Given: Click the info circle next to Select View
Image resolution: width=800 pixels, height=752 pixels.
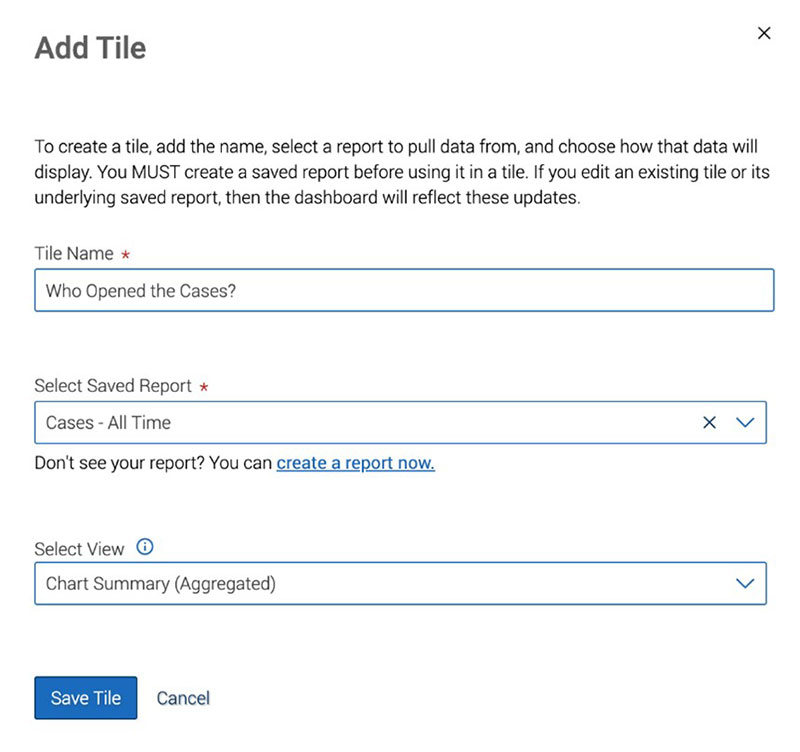Looking at the screenshot, I should click(x=144, y=547).
